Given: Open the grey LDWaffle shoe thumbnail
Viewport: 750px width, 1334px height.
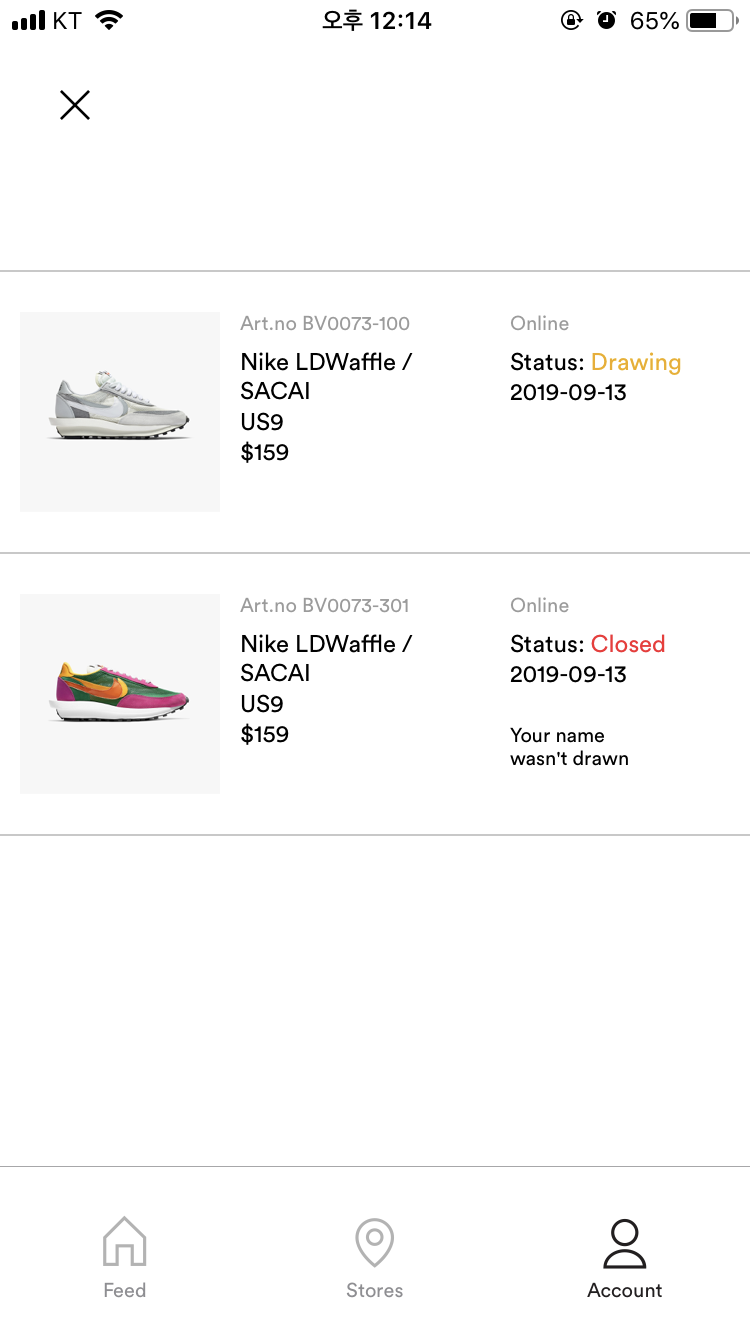Looking at the screenshot, I should point(120,412).
